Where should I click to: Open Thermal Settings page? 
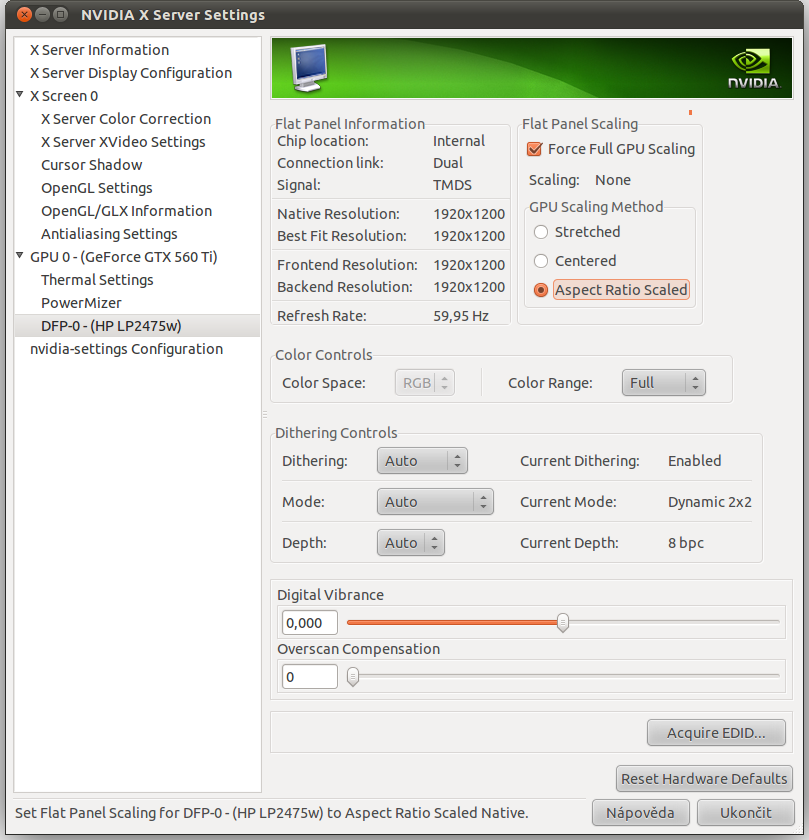click(98, 280)
